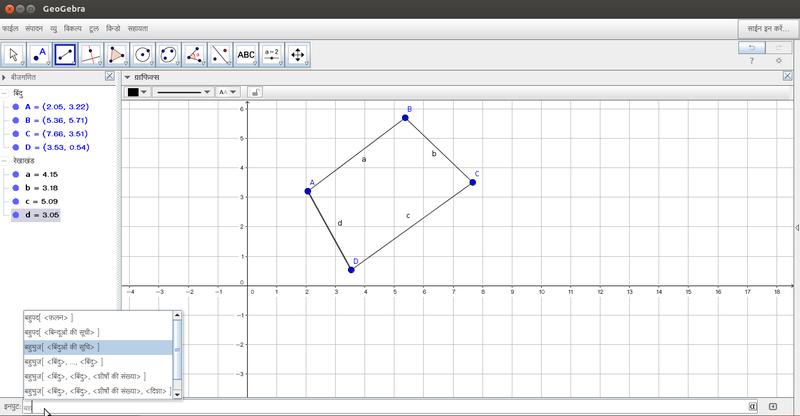This screenshot has height=416, width=800.
Task: Open the टूल menu
Action: click(x=94, y=29)
